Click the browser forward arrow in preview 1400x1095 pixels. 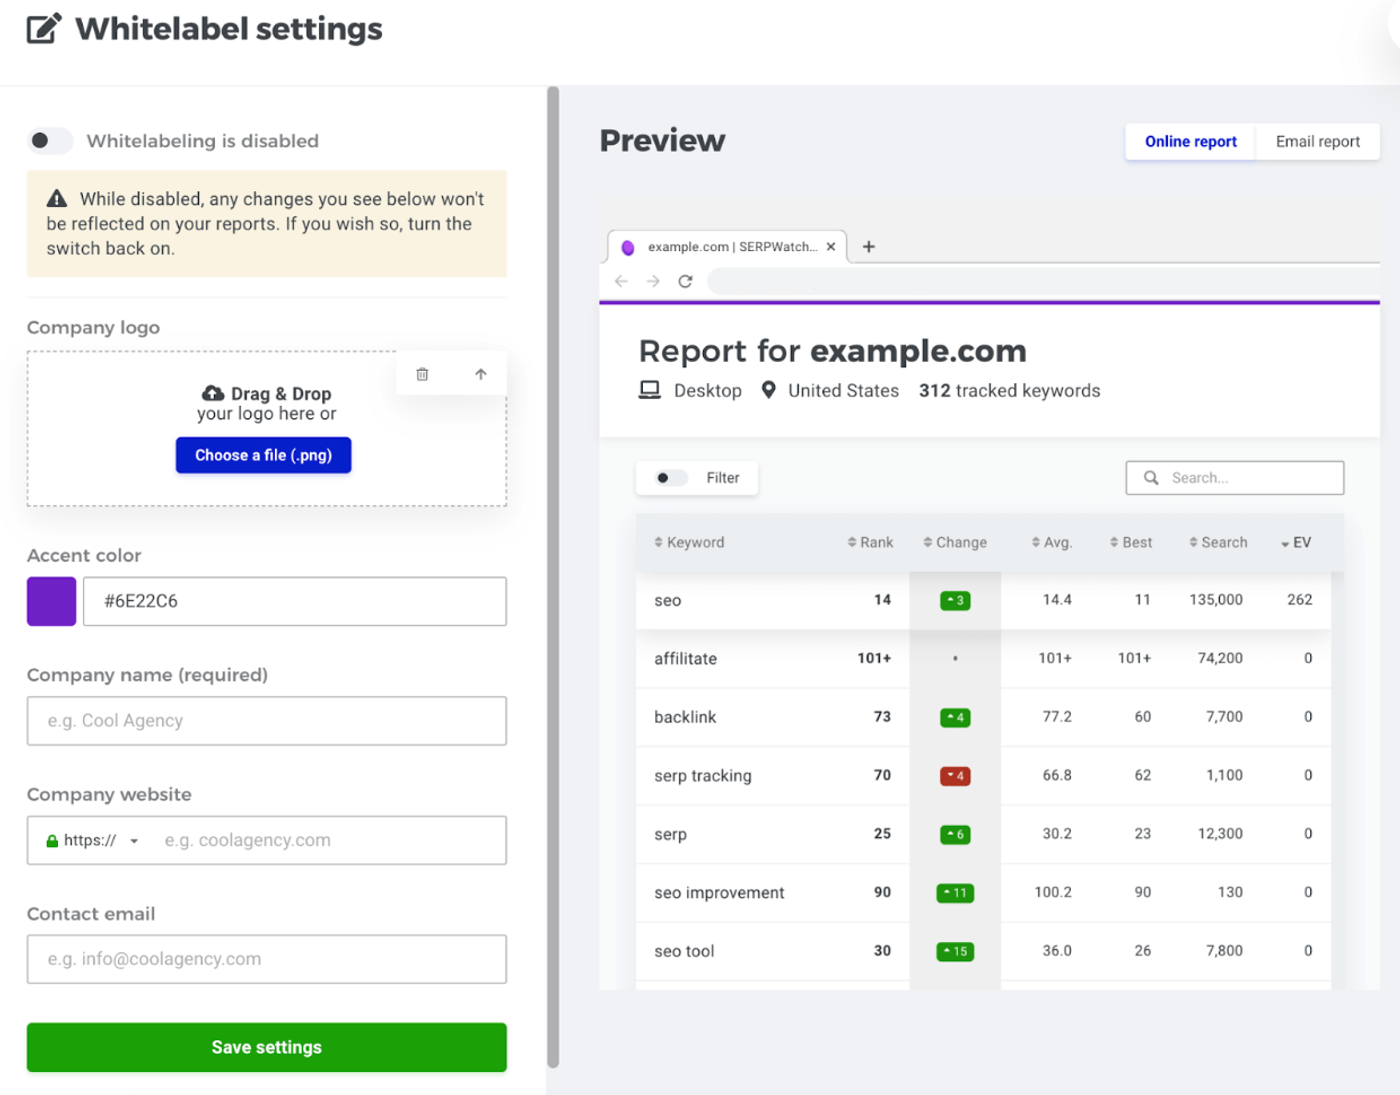(x=653, y=281)
